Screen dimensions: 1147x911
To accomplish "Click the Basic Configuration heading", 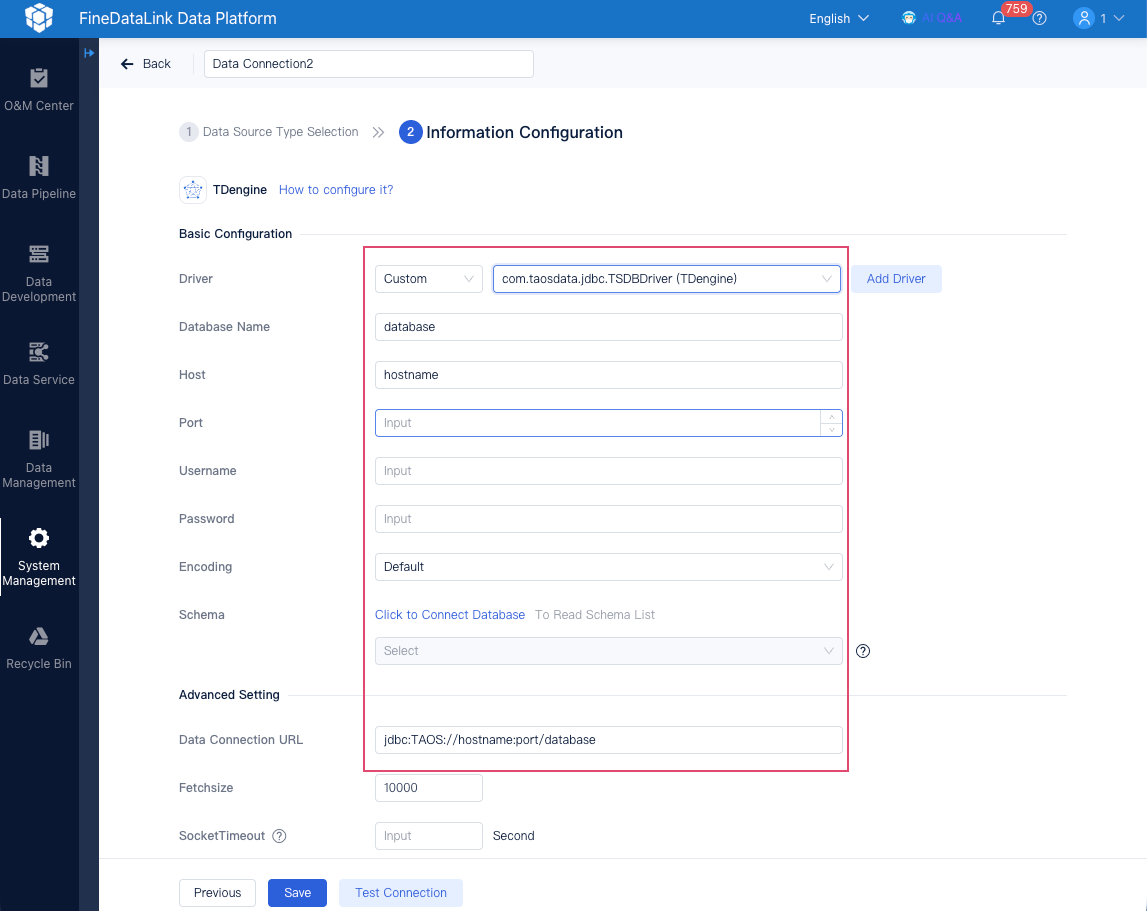I will 236,233.
